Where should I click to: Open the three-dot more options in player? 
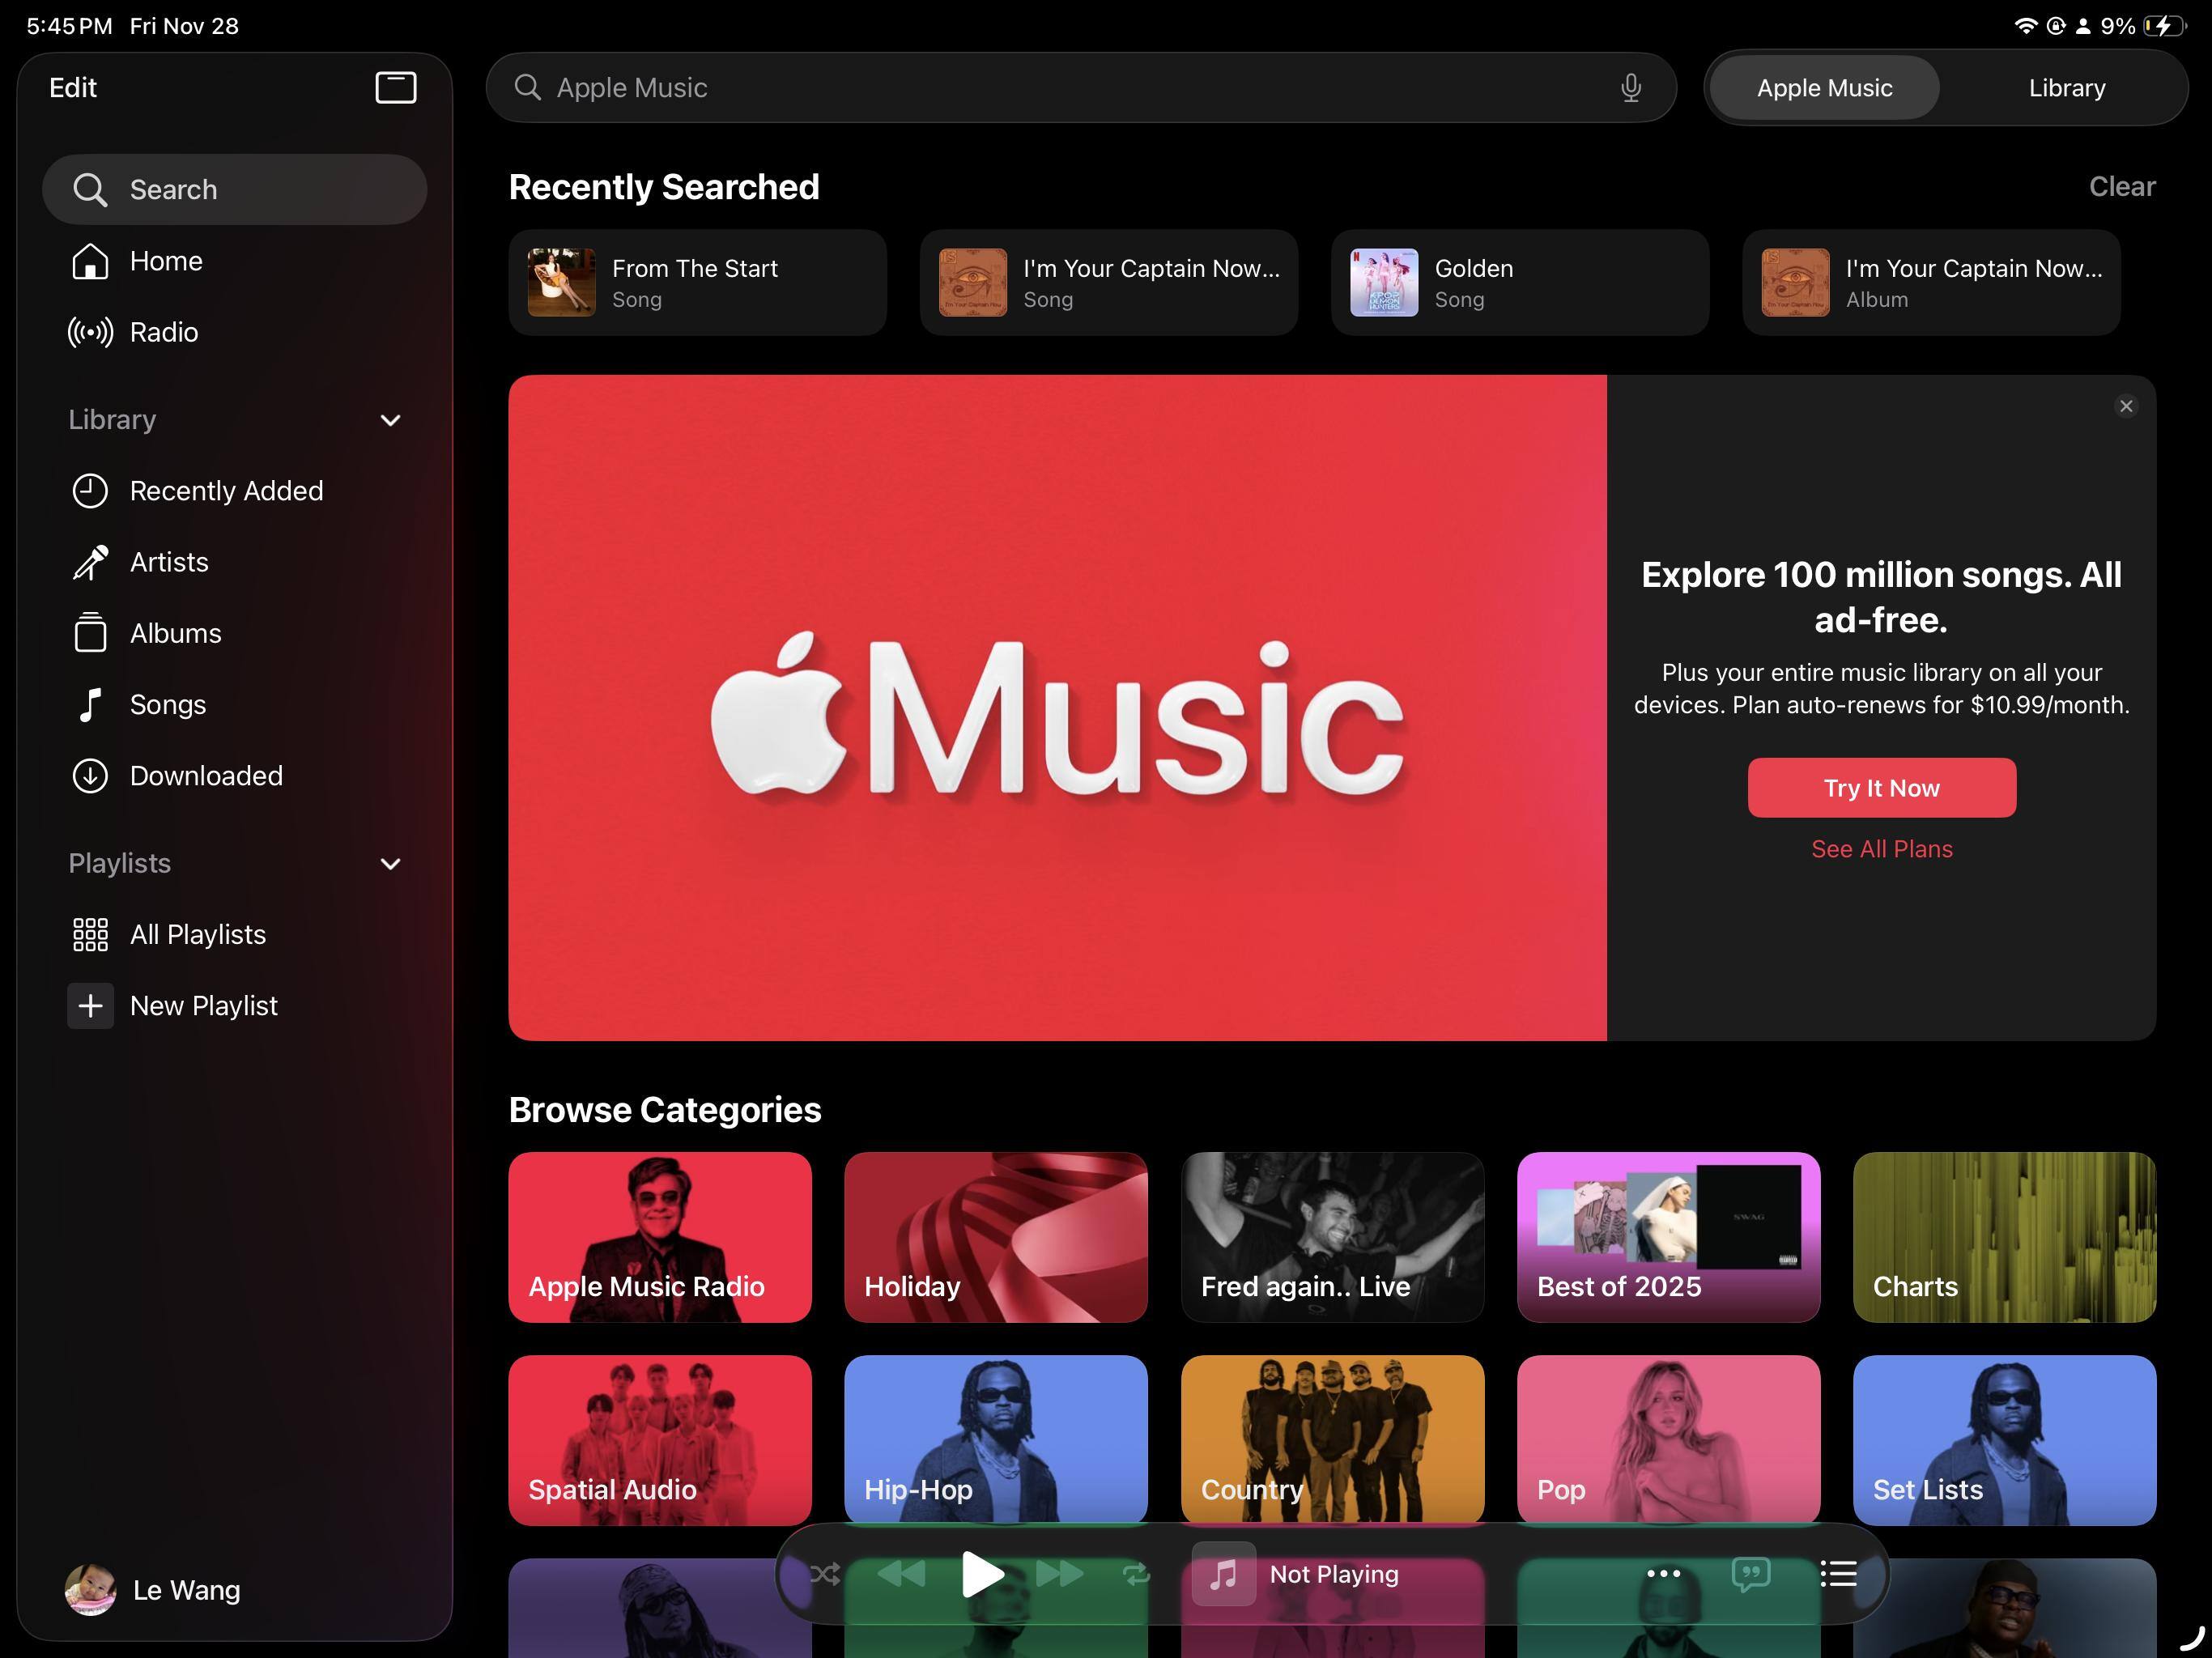point(1663,1574)
